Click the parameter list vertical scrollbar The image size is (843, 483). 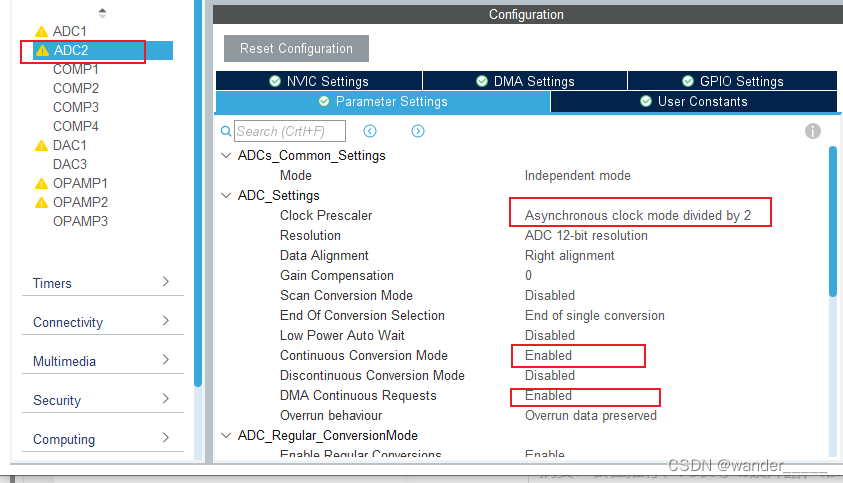(833, 222)
